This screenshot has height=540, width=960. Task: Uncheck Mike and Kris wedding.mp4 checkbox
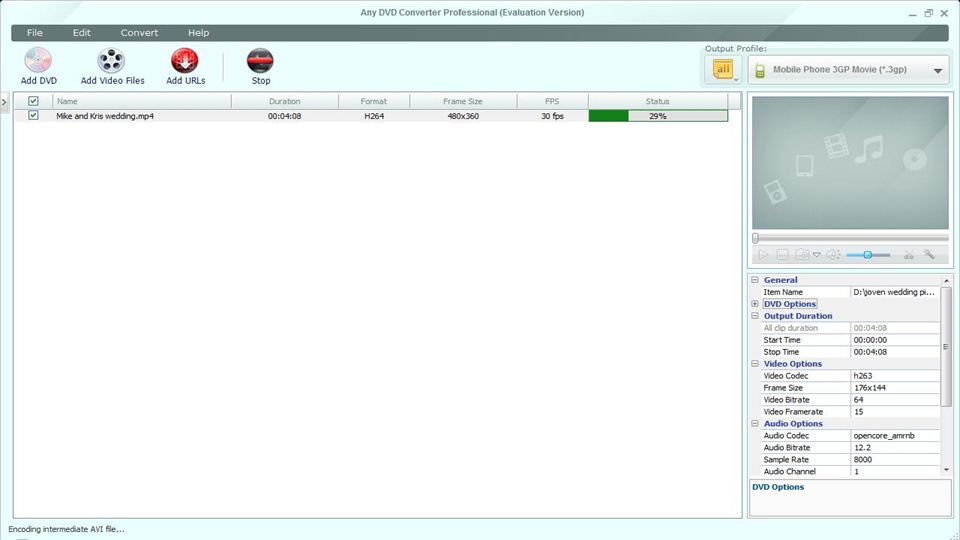tap(33, 115)
